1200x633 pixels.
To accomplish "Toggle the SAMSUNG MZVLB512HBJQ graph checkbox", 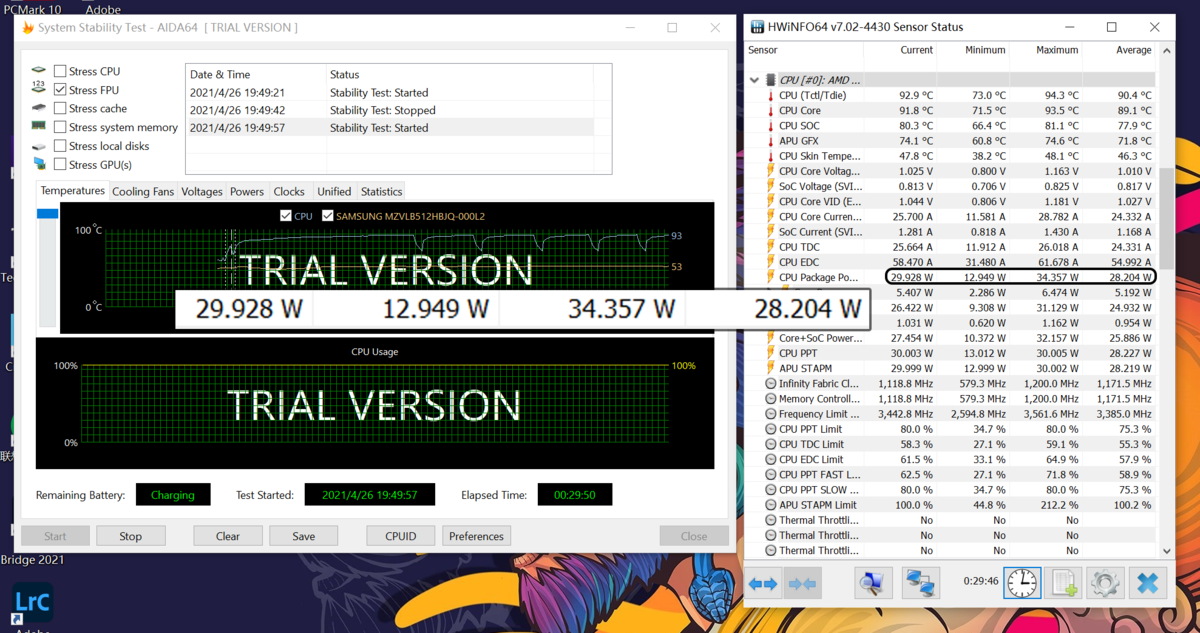I will [x=327, y=216].
